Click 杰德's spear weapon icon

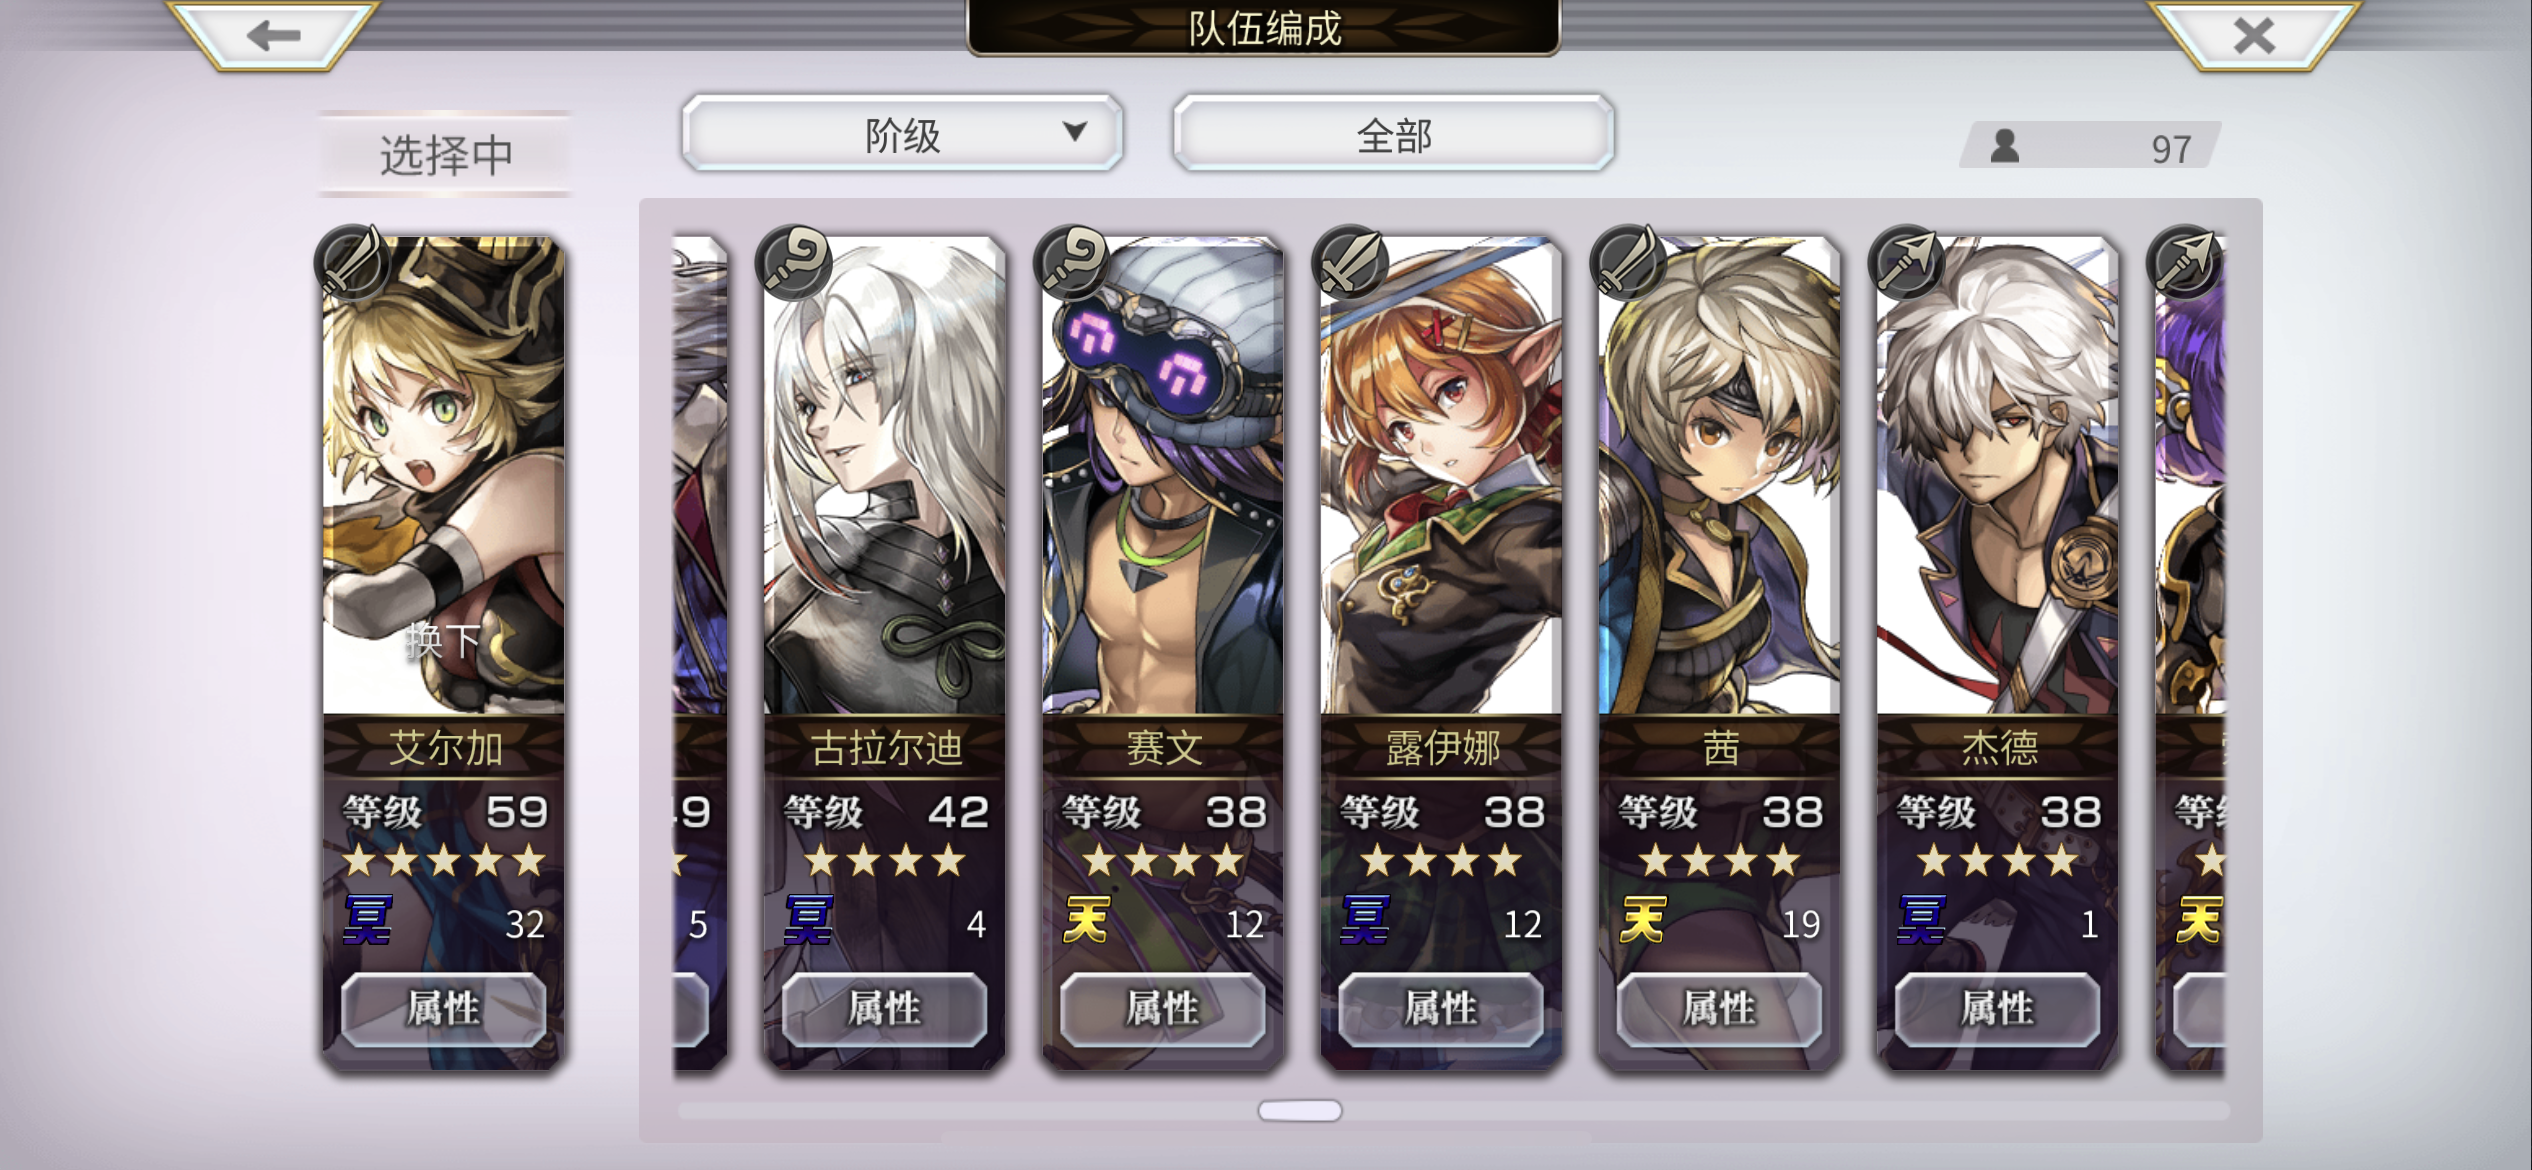point(1906,262)
